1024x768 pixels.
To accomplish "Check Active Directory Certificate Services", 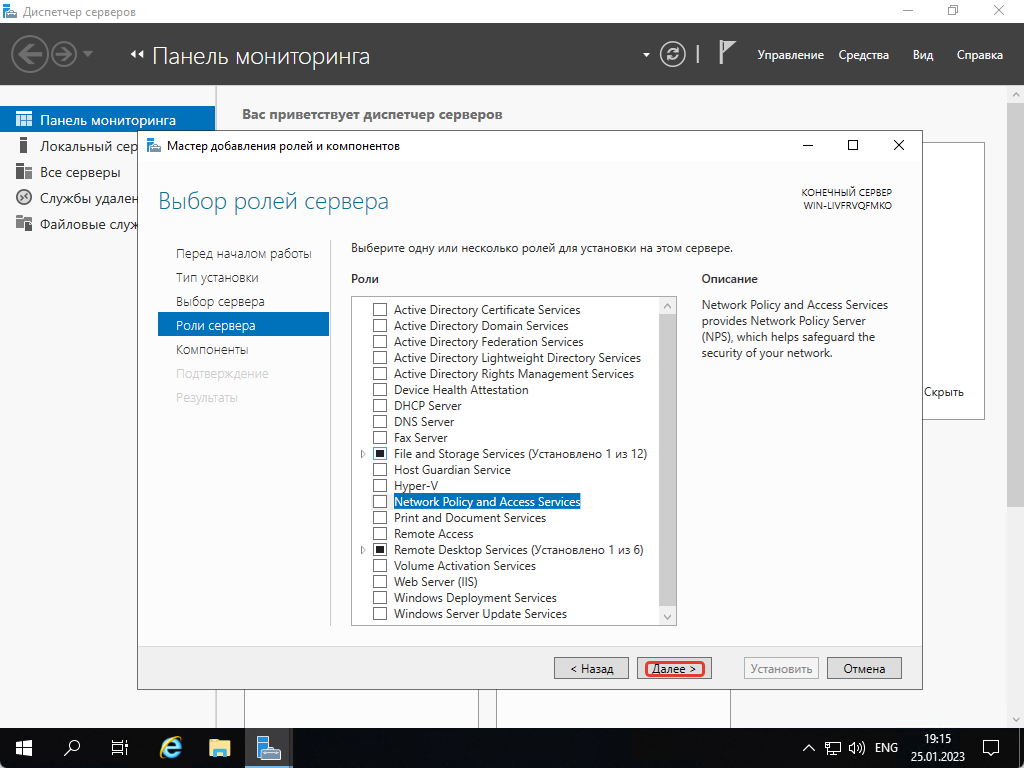I will tap(379, 310).
